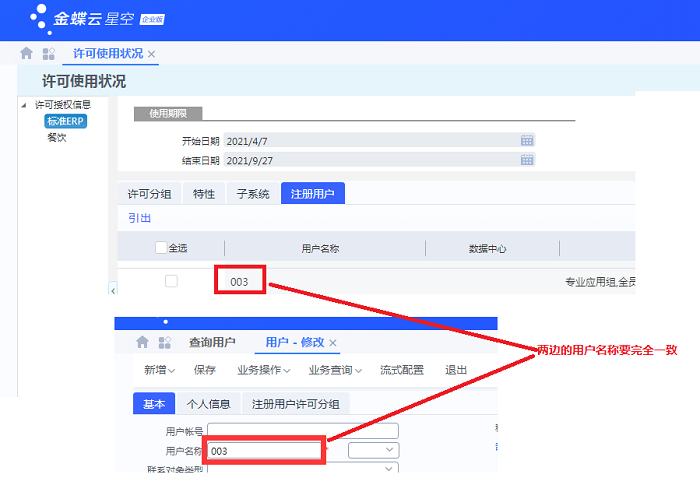Click grid icon beside 查询用户 tab
The width and height of the screenshot is (700, 485).
pos(165,342)
